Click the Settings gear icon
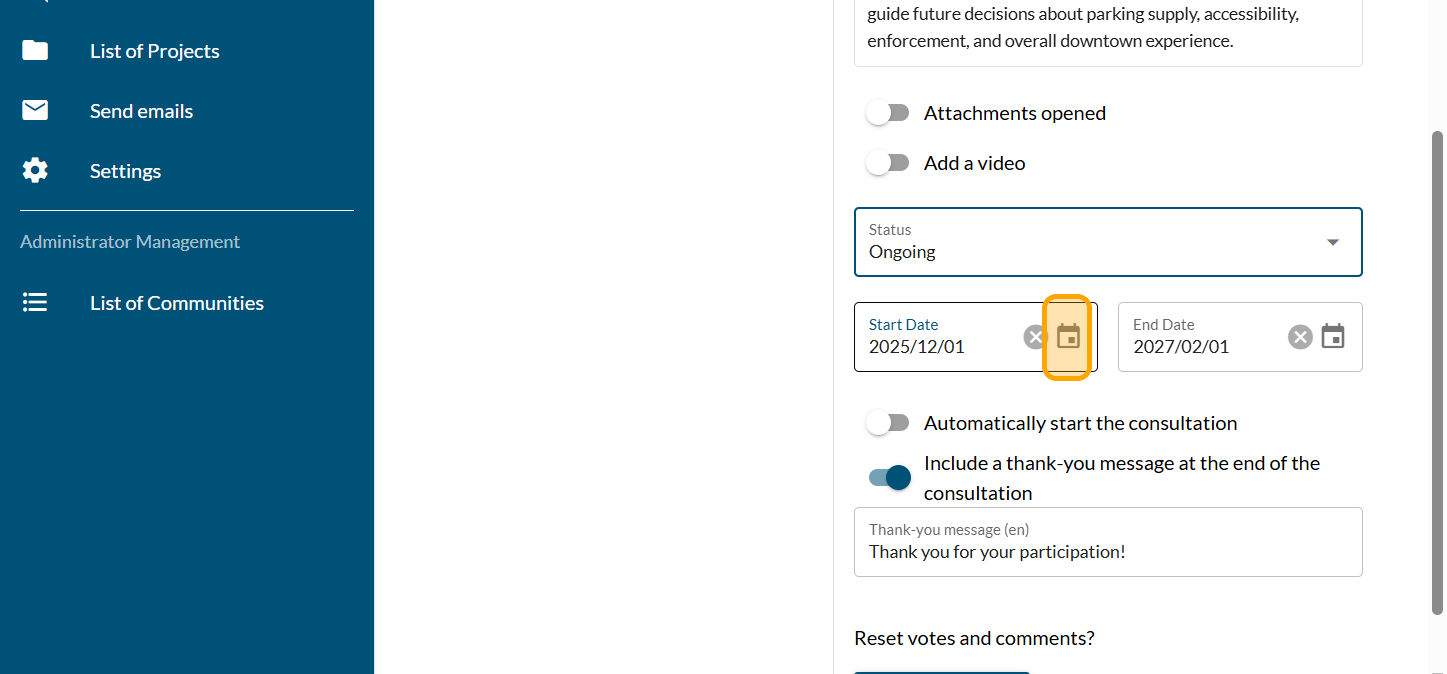Screen dimensions: 1447x674 [x=35, y=171]
